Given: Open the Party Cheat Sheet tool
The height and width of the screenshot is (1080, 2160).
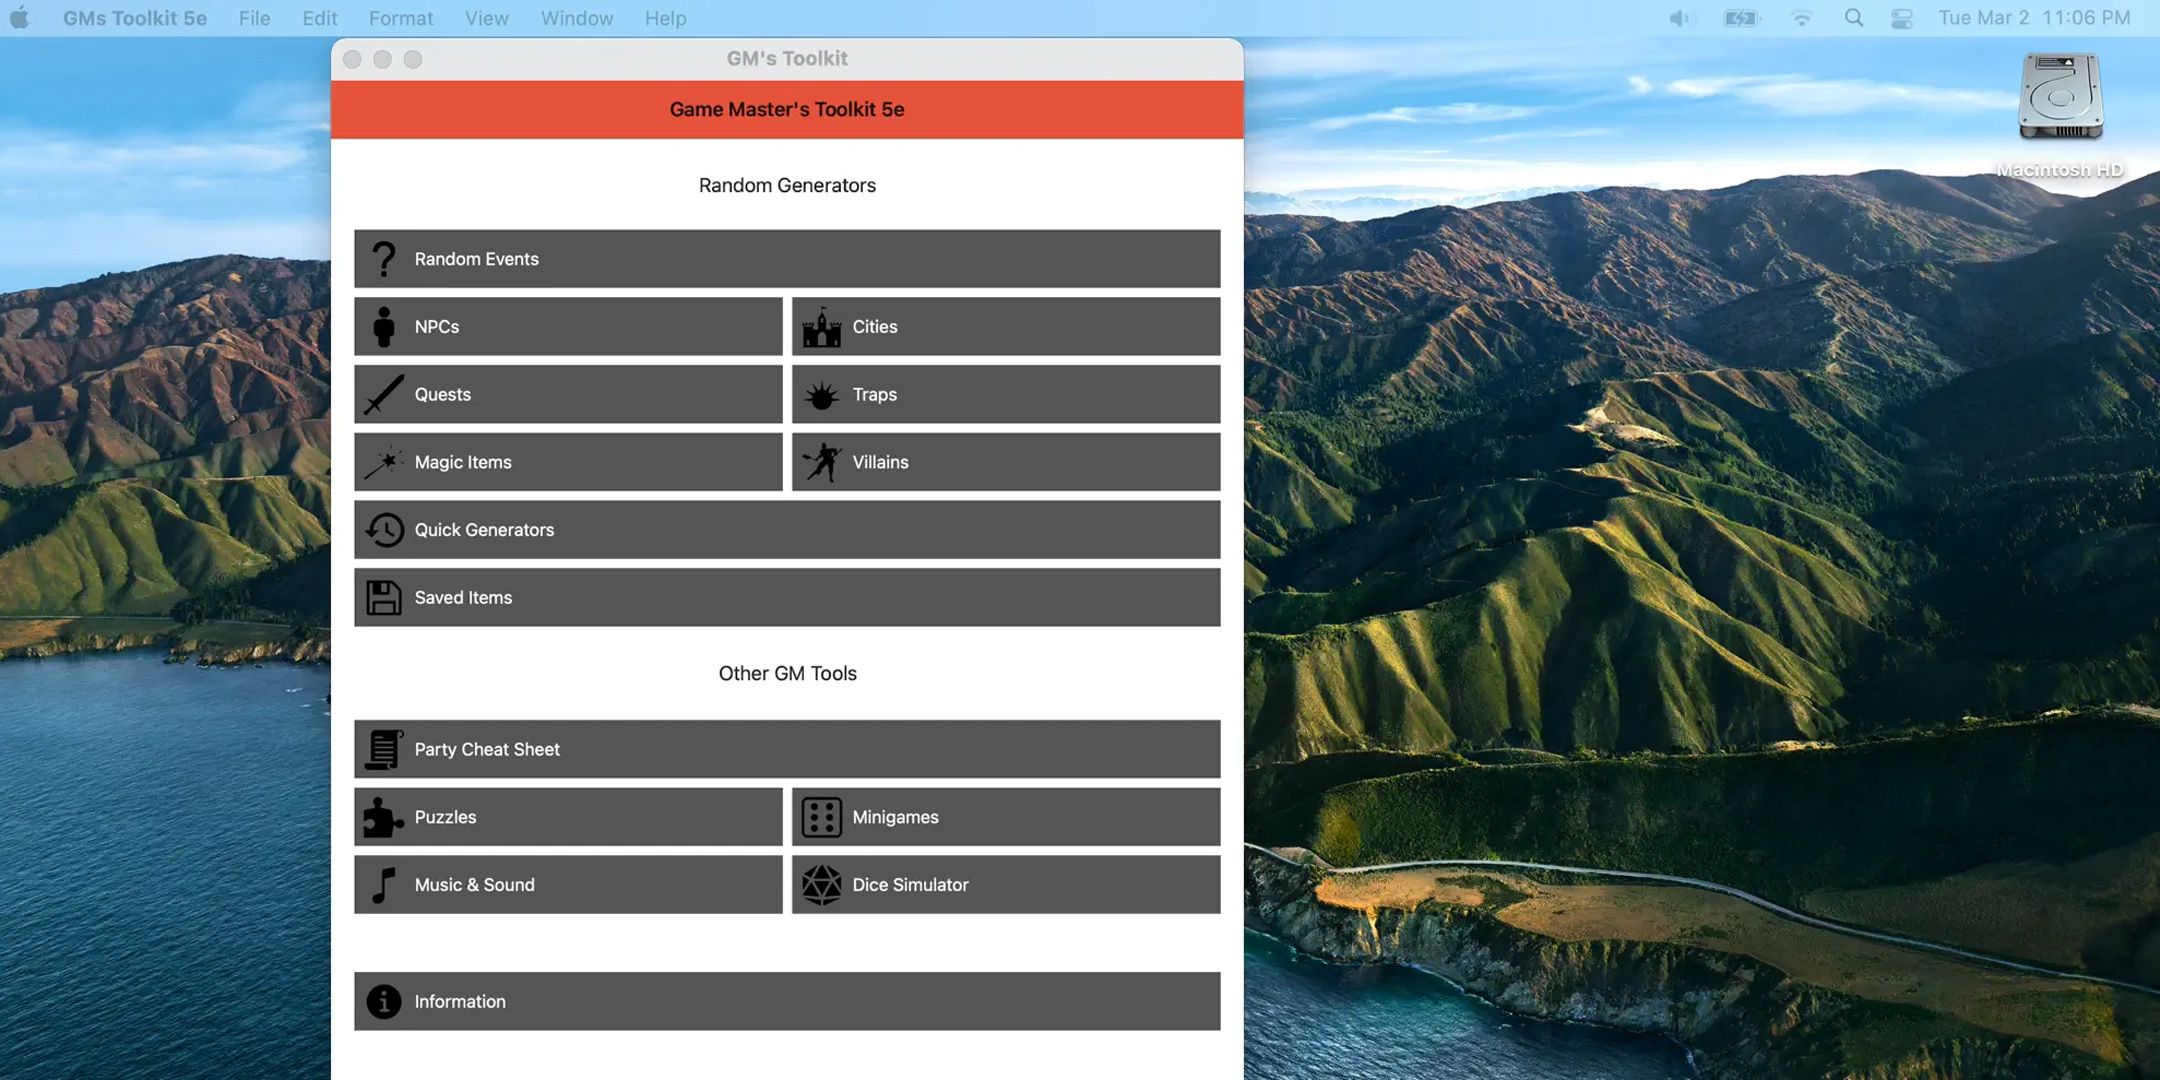Looking at the screenshot, I should 787,748.
